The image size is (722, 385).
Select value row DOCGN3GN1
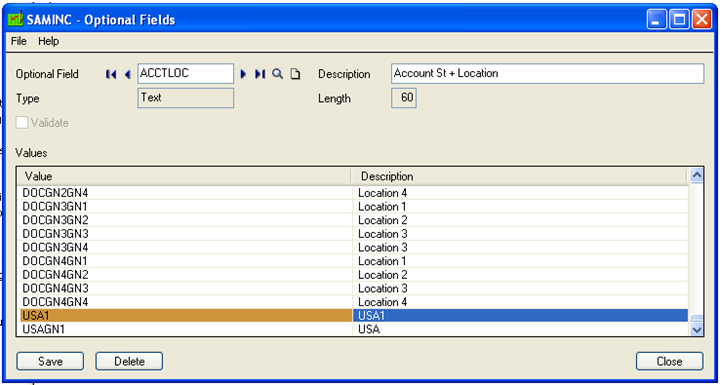point(186,207)
